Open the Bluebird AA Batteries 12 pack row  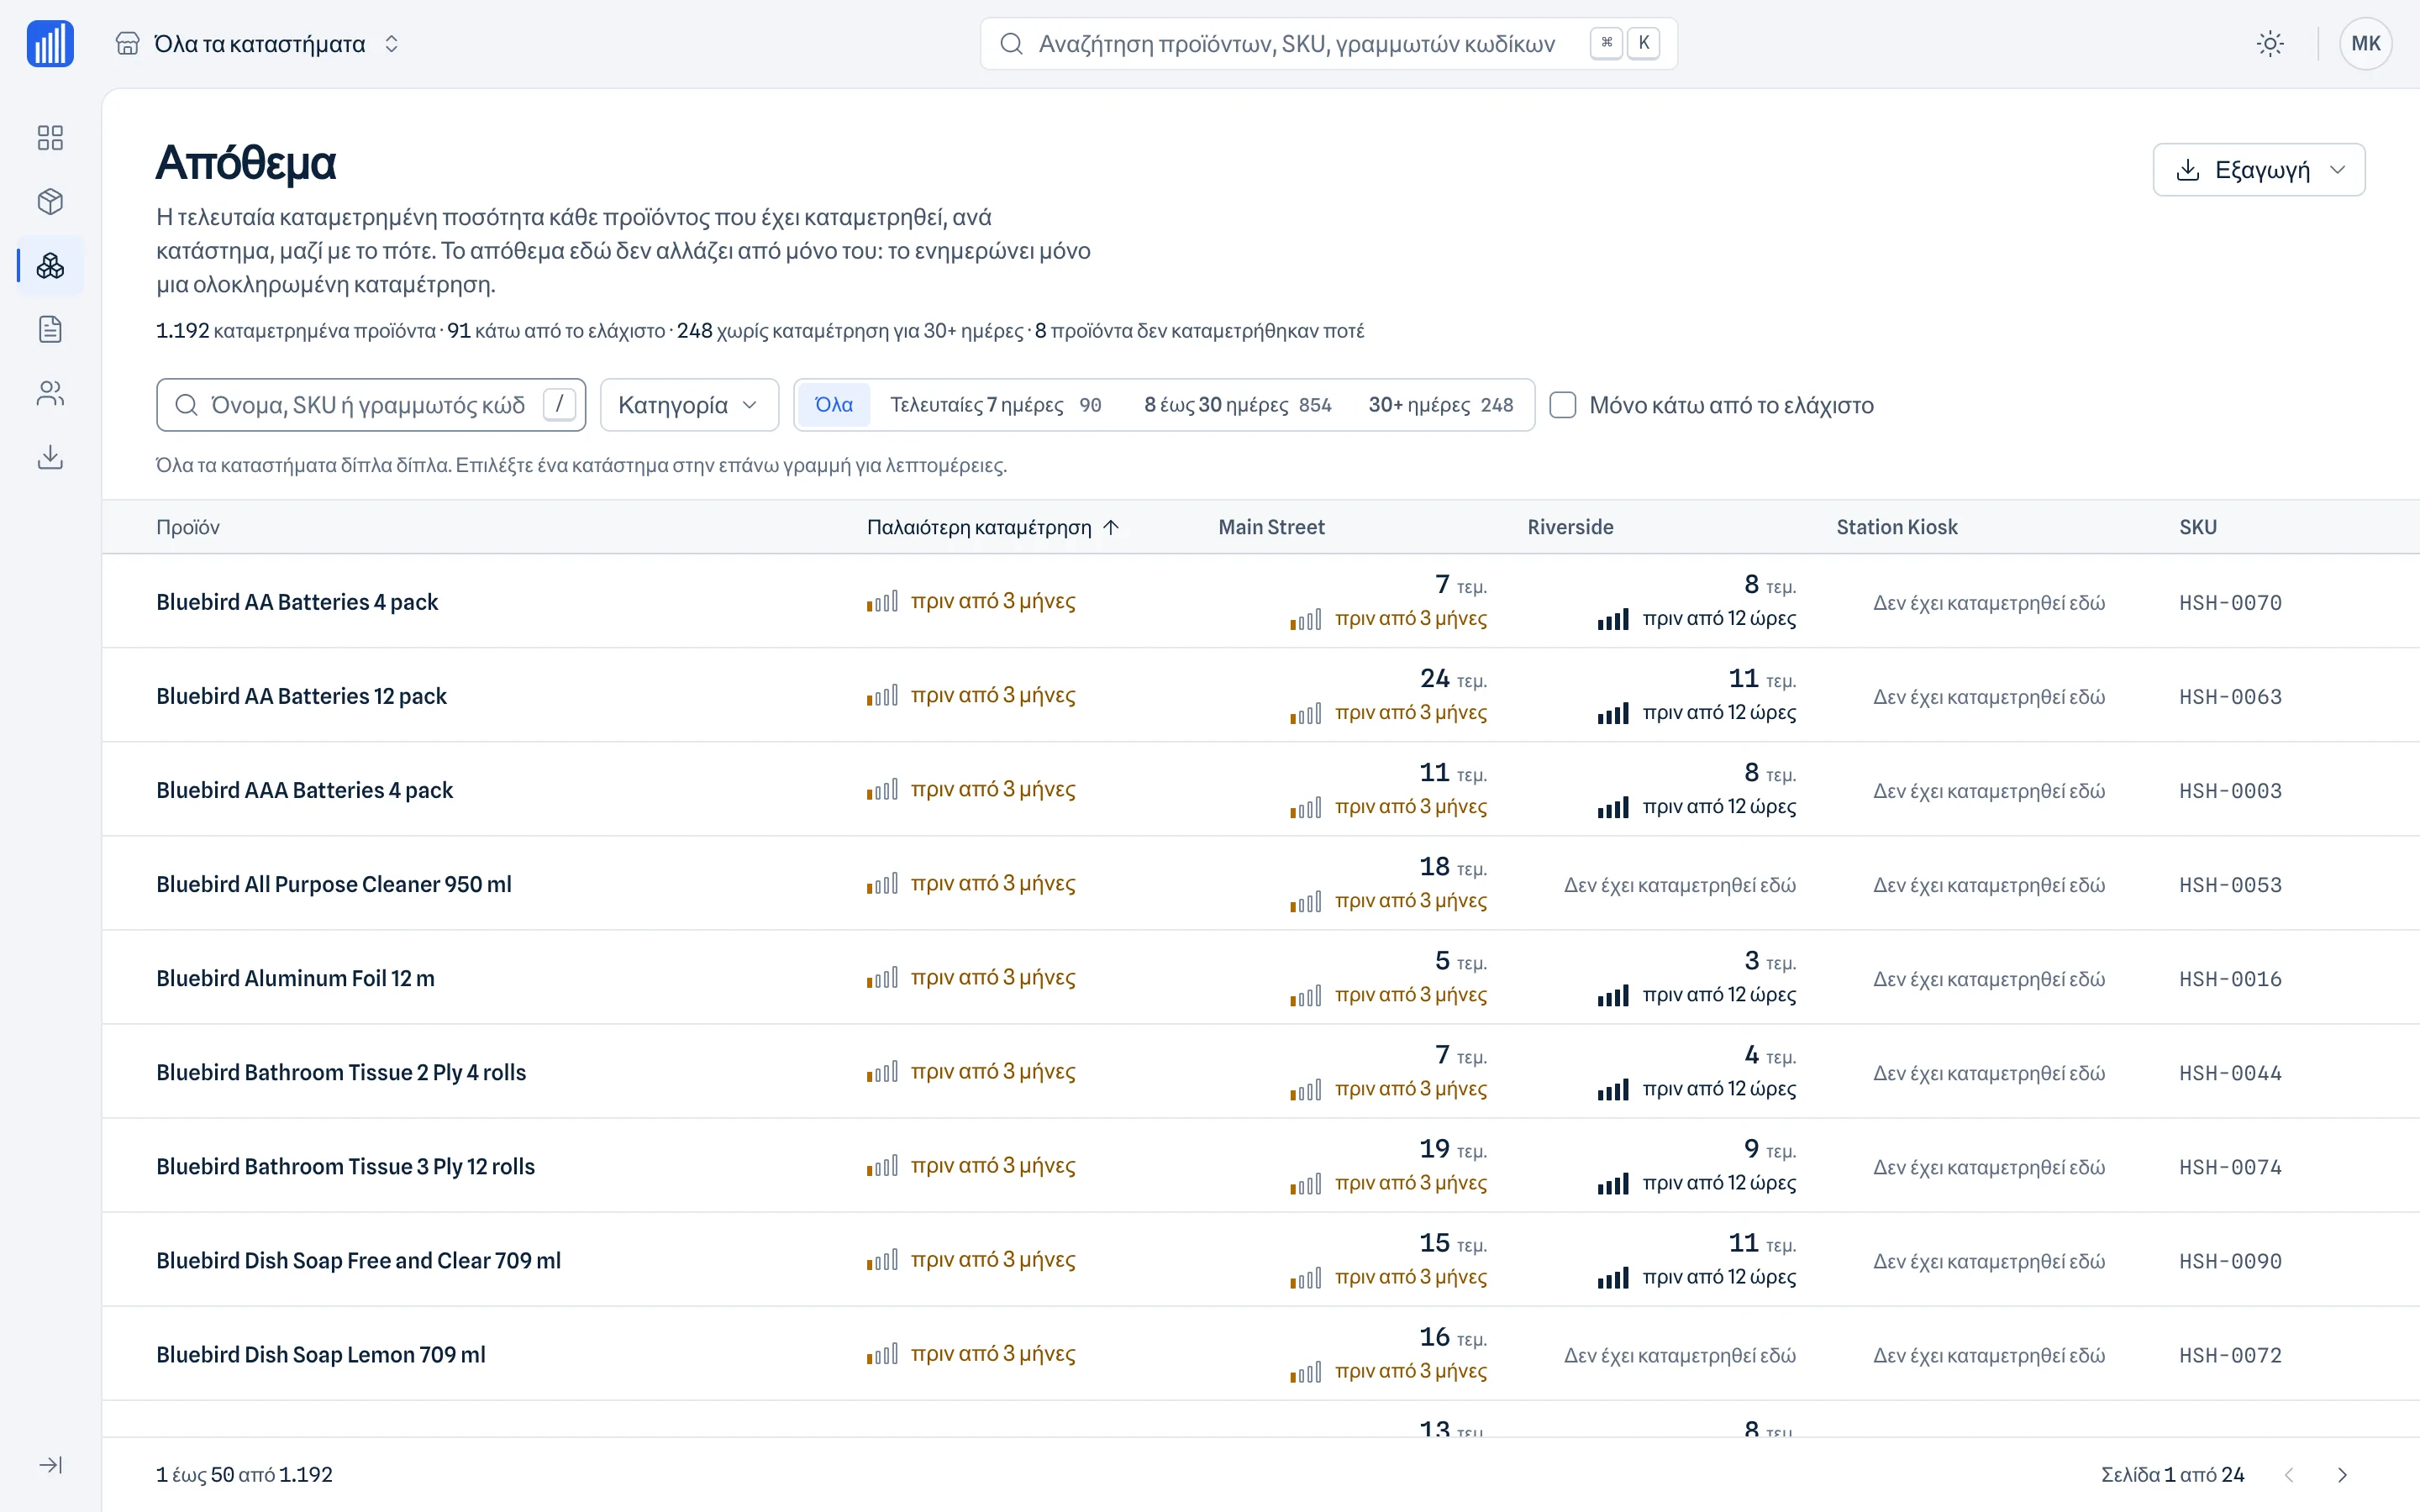1260,695
